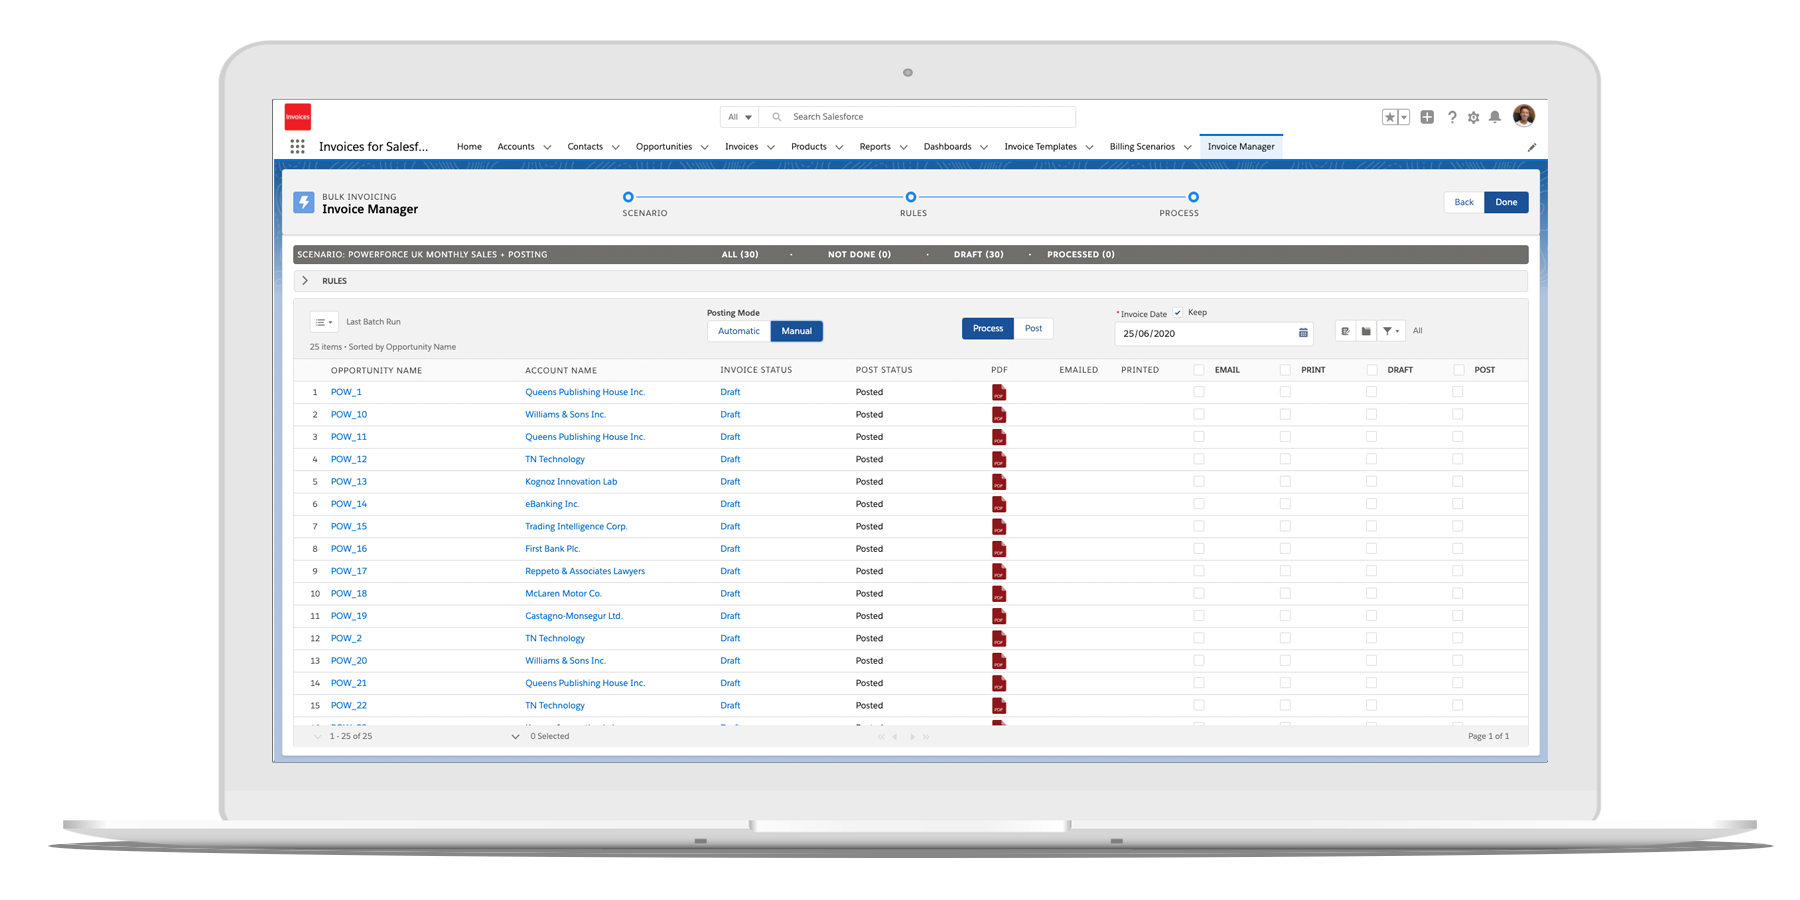Click the calendar icon in Invoice Date

[1303, 333]
